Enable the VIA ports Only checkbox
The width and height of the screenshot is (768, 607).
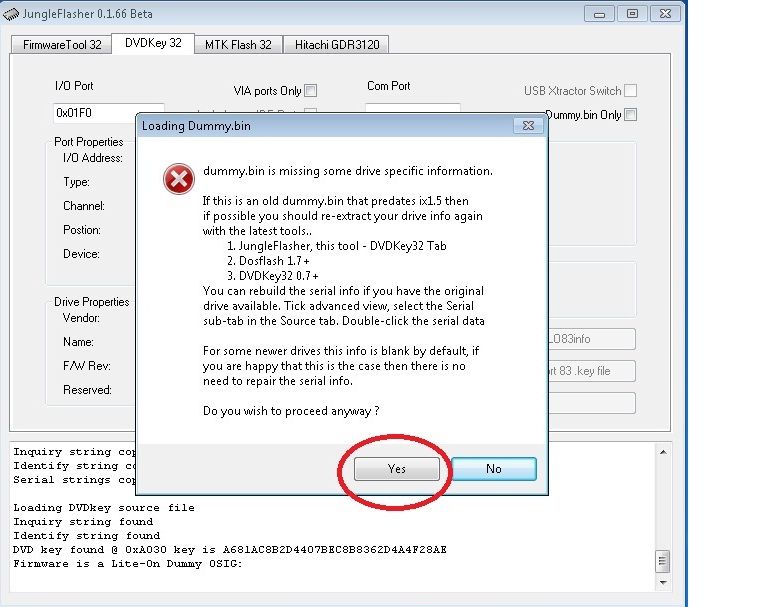coord(310,91)
